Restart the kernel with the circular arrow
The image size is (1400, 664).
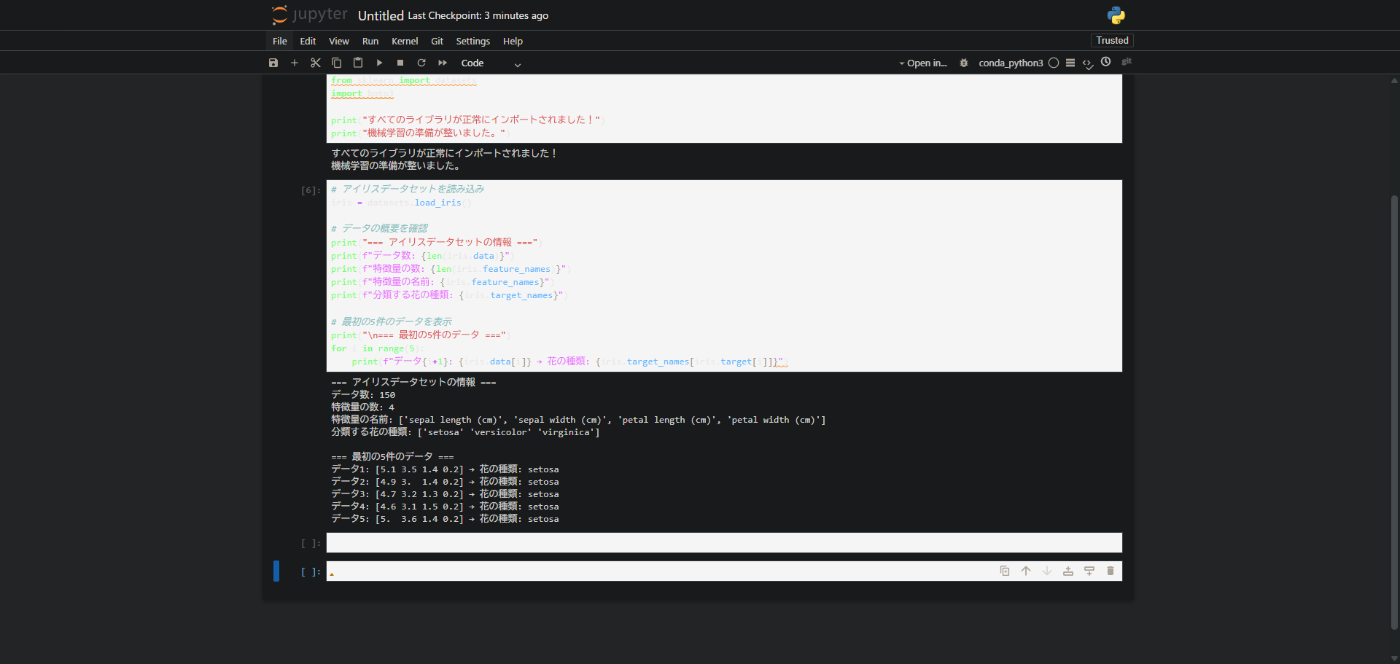(x=421, y=63)
